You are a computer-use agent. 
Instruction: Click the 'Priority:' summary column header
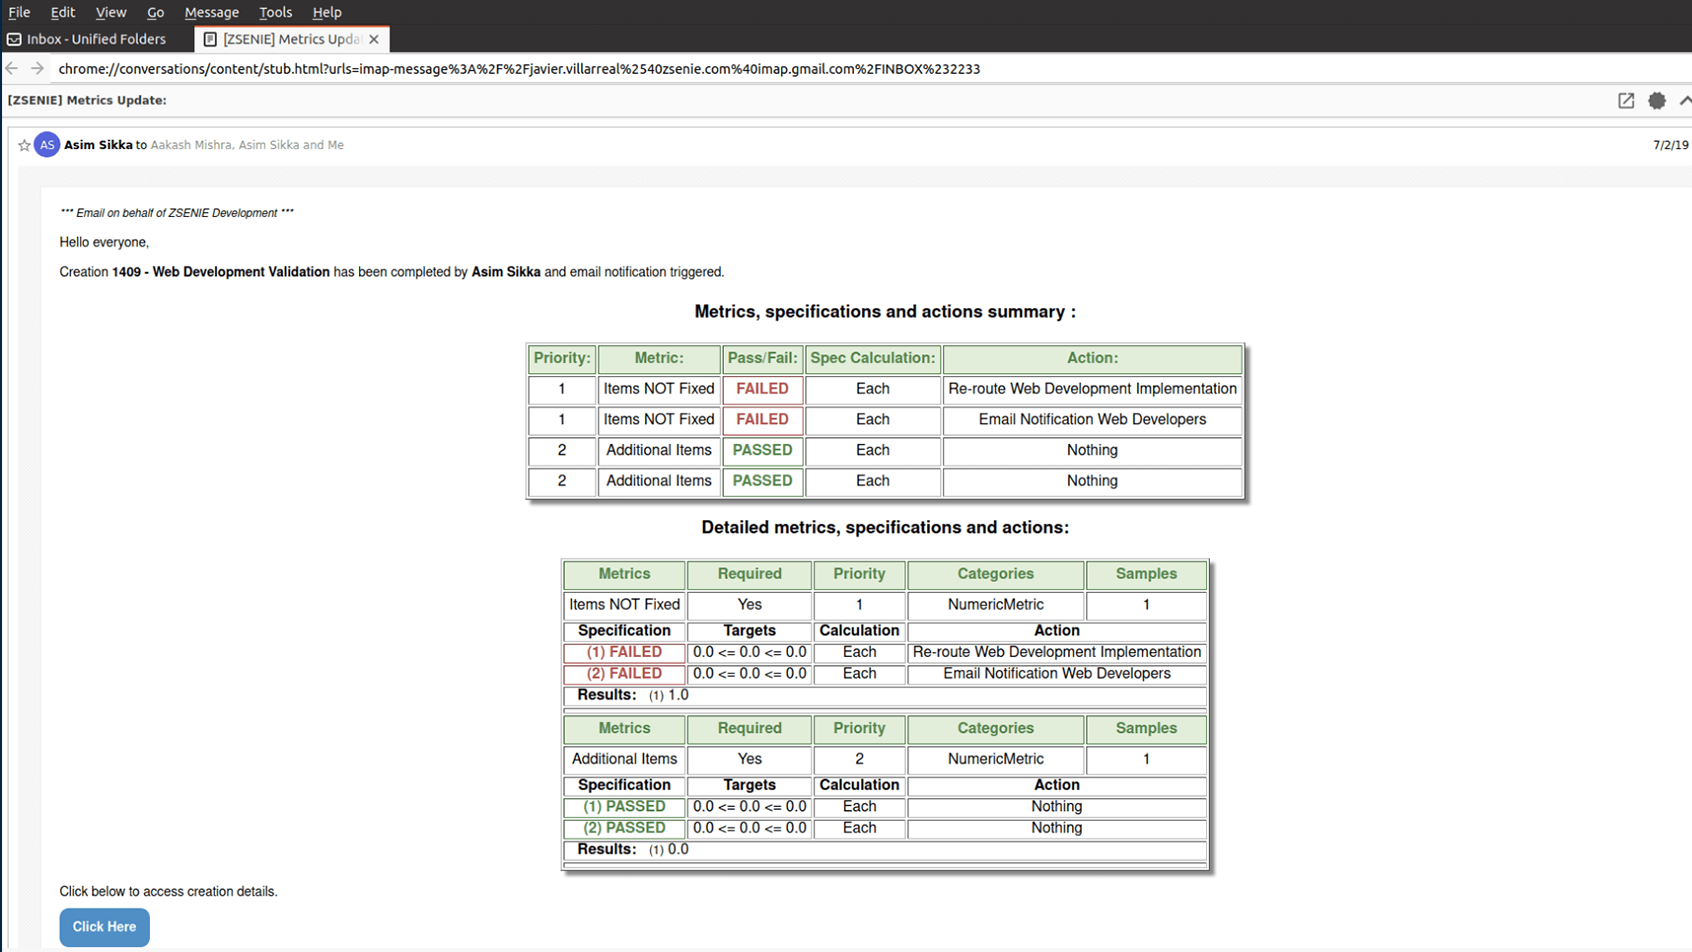tap(562, 358)
